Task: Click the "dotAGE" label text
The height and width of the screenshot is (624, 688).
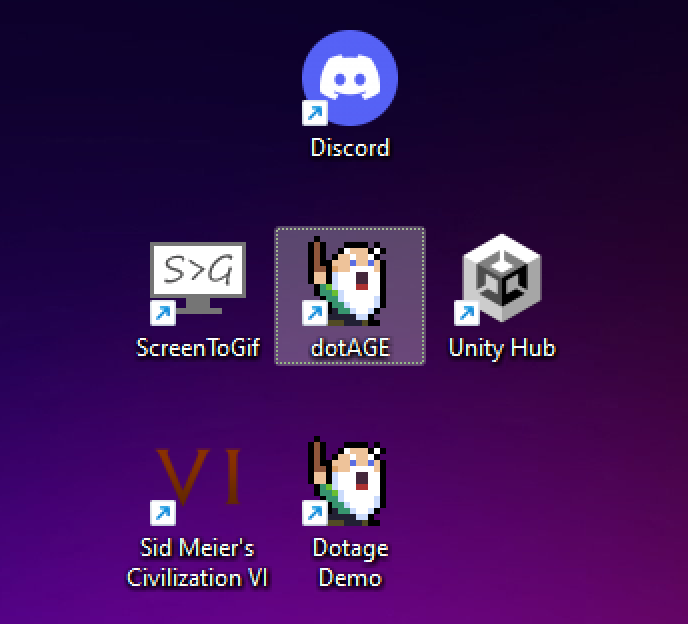Action: click(350, 348)
